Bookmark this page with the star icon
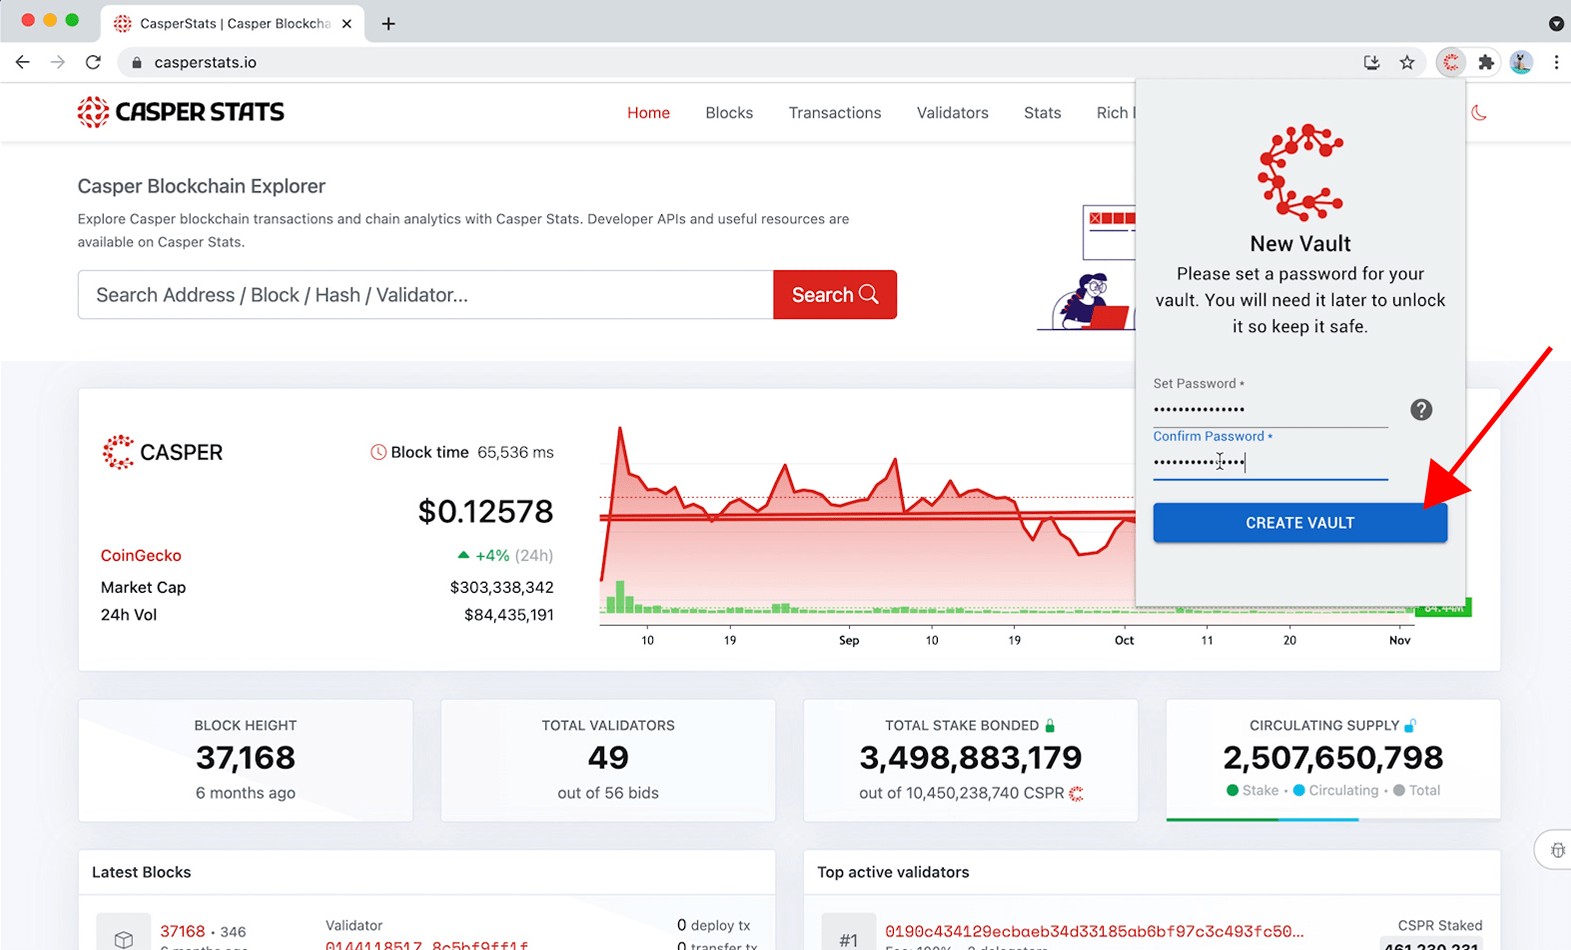This screenshot has width=1571, height=950. pos(1407,62)
